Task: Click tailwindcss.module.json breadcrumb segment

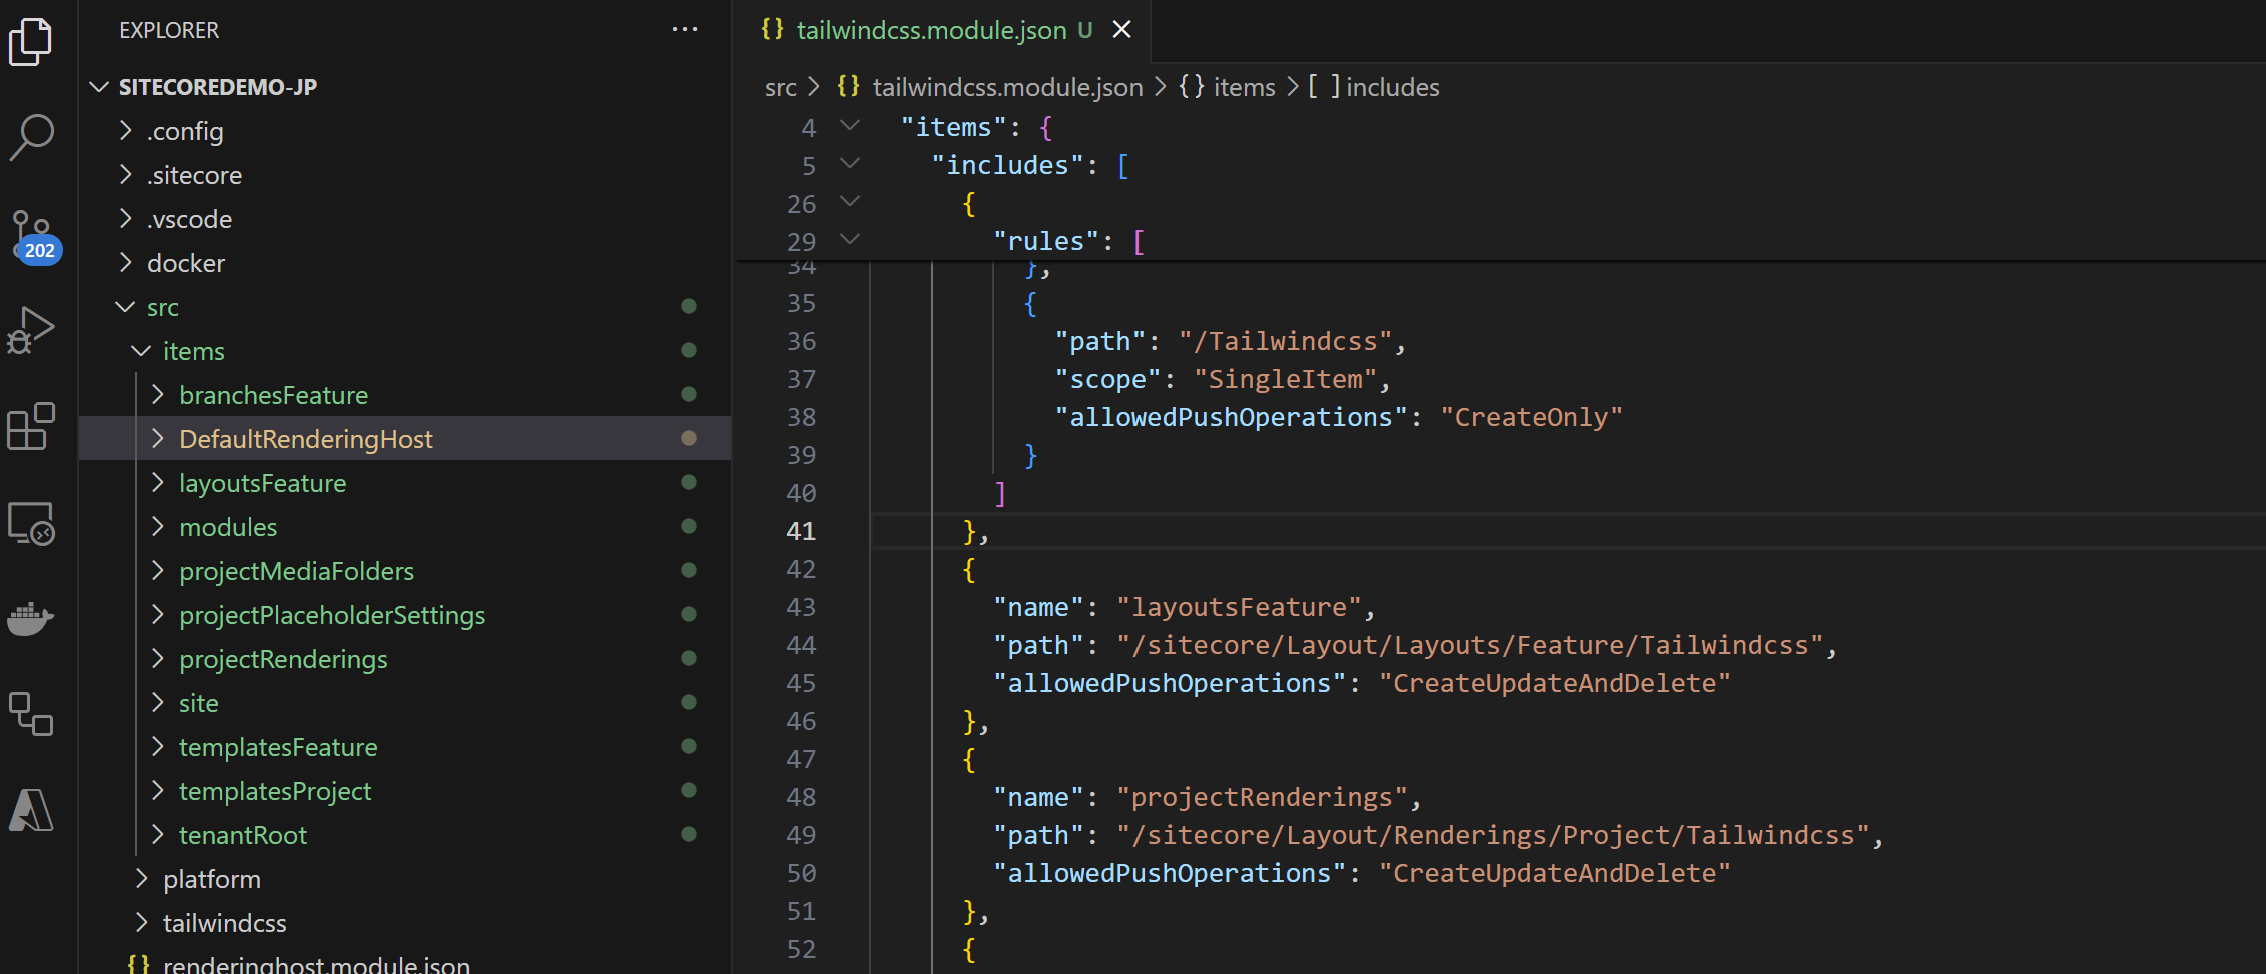Action: (1008, 87)
